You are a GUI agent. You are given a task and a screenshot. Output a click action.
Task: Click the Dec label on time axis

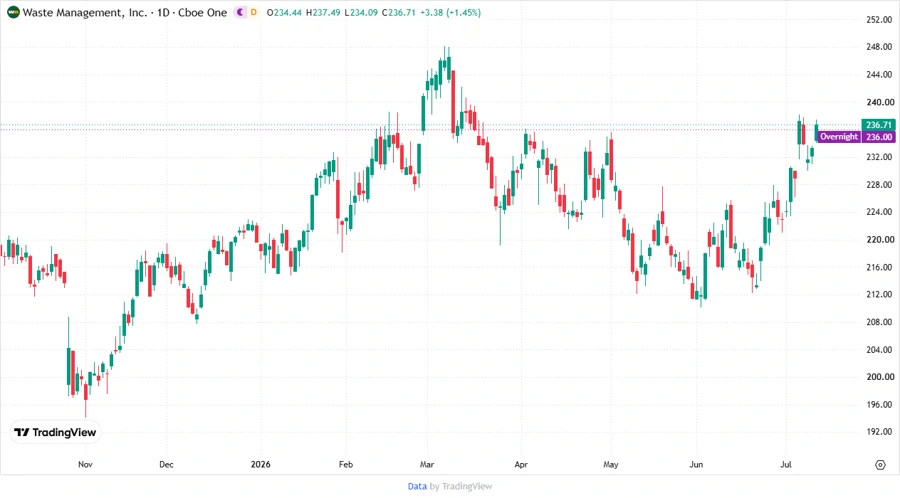coord(166,464)
